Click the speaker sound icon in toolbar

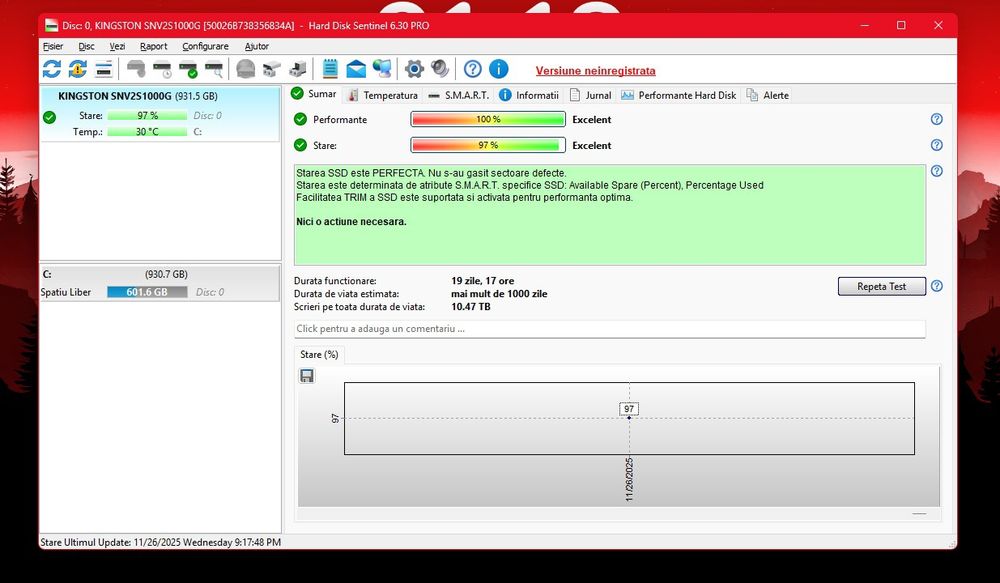pos(440,69)
